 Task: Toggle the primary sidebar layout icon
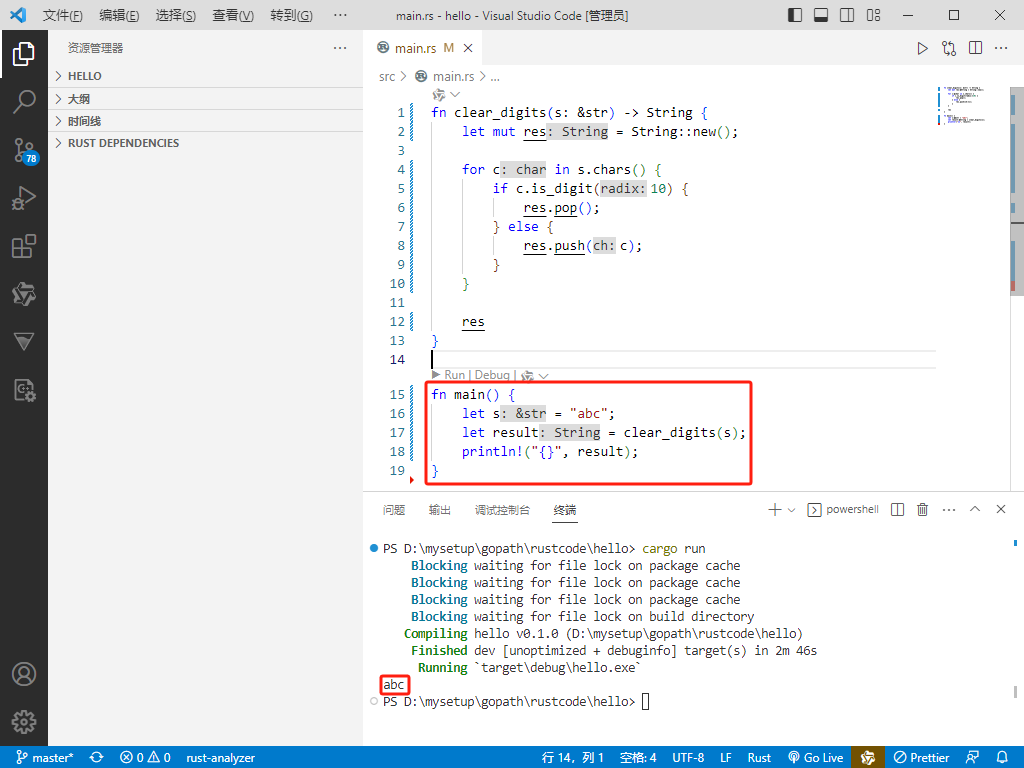coord(795,15)
